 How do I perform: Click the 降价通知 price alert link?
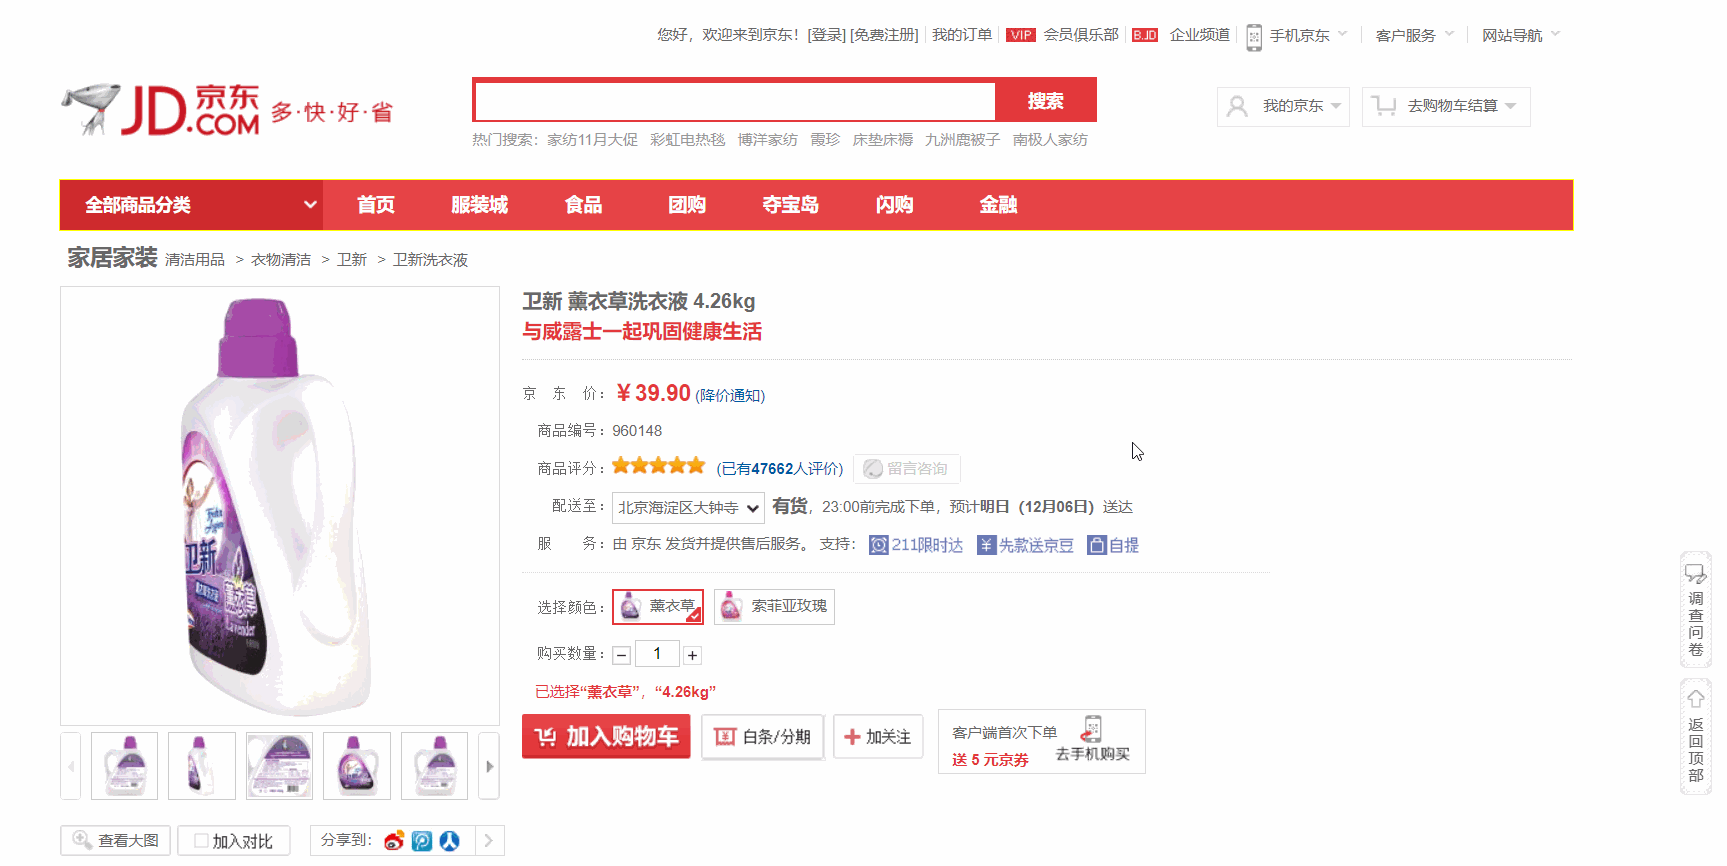[x=730, y=396]
